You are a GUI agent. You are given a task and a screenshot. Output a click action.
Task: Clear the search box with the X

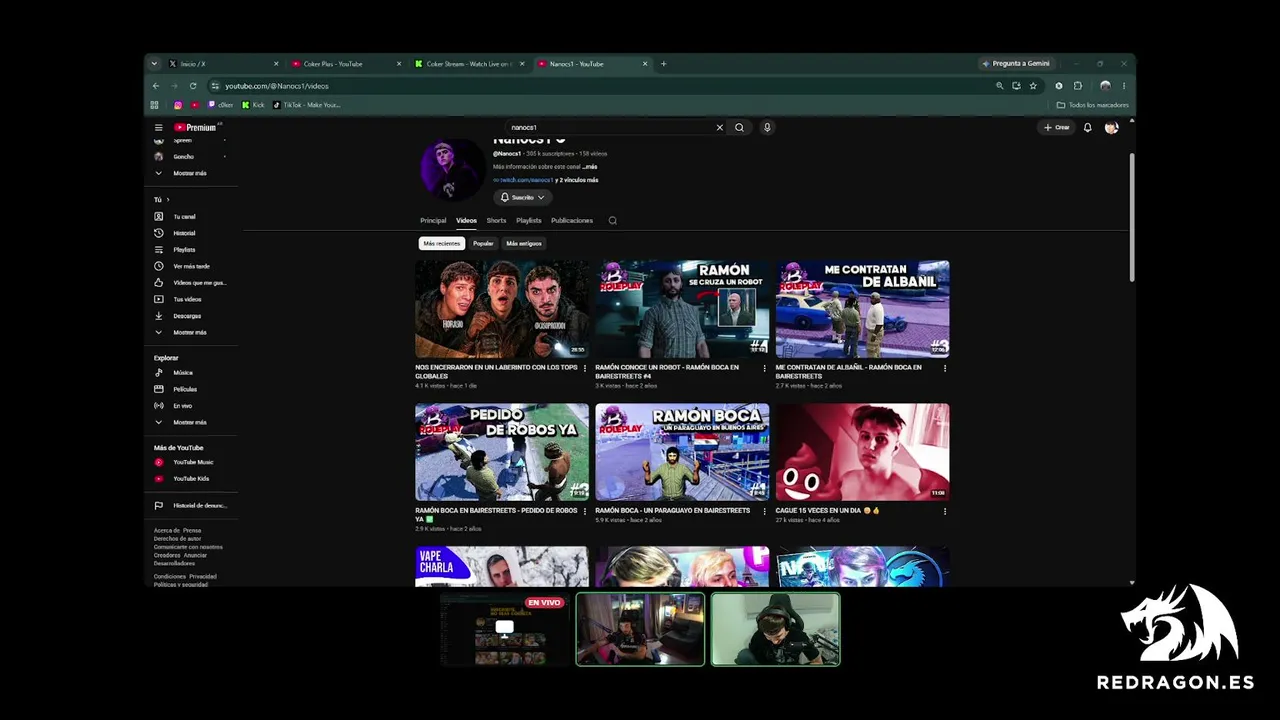pos(719,127)
